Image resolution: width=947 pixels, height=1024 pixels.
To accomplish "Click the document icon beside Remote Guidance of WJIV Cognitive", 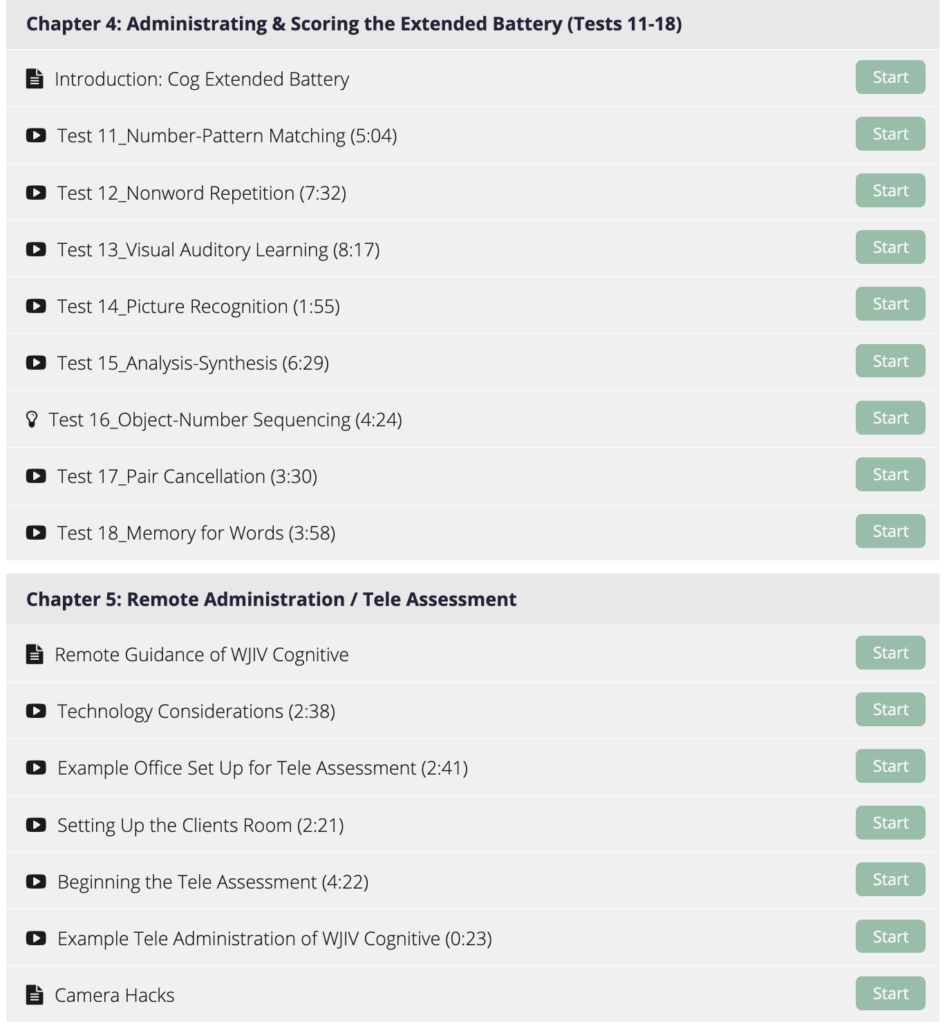I will 35,654.
